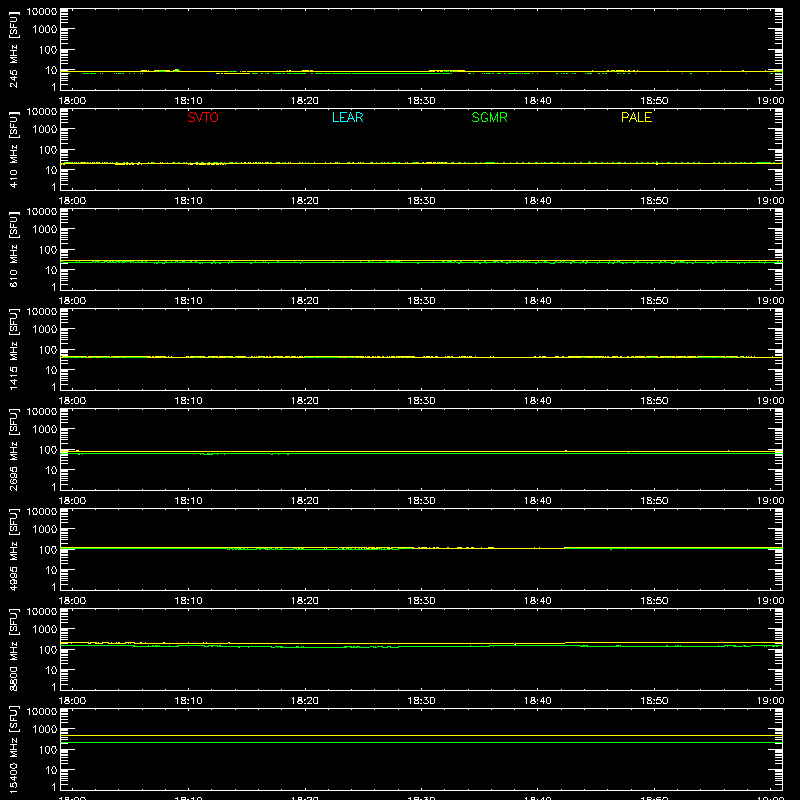Click 18:00 time label under 4995 MHz plot

click(x=72, y=601)
